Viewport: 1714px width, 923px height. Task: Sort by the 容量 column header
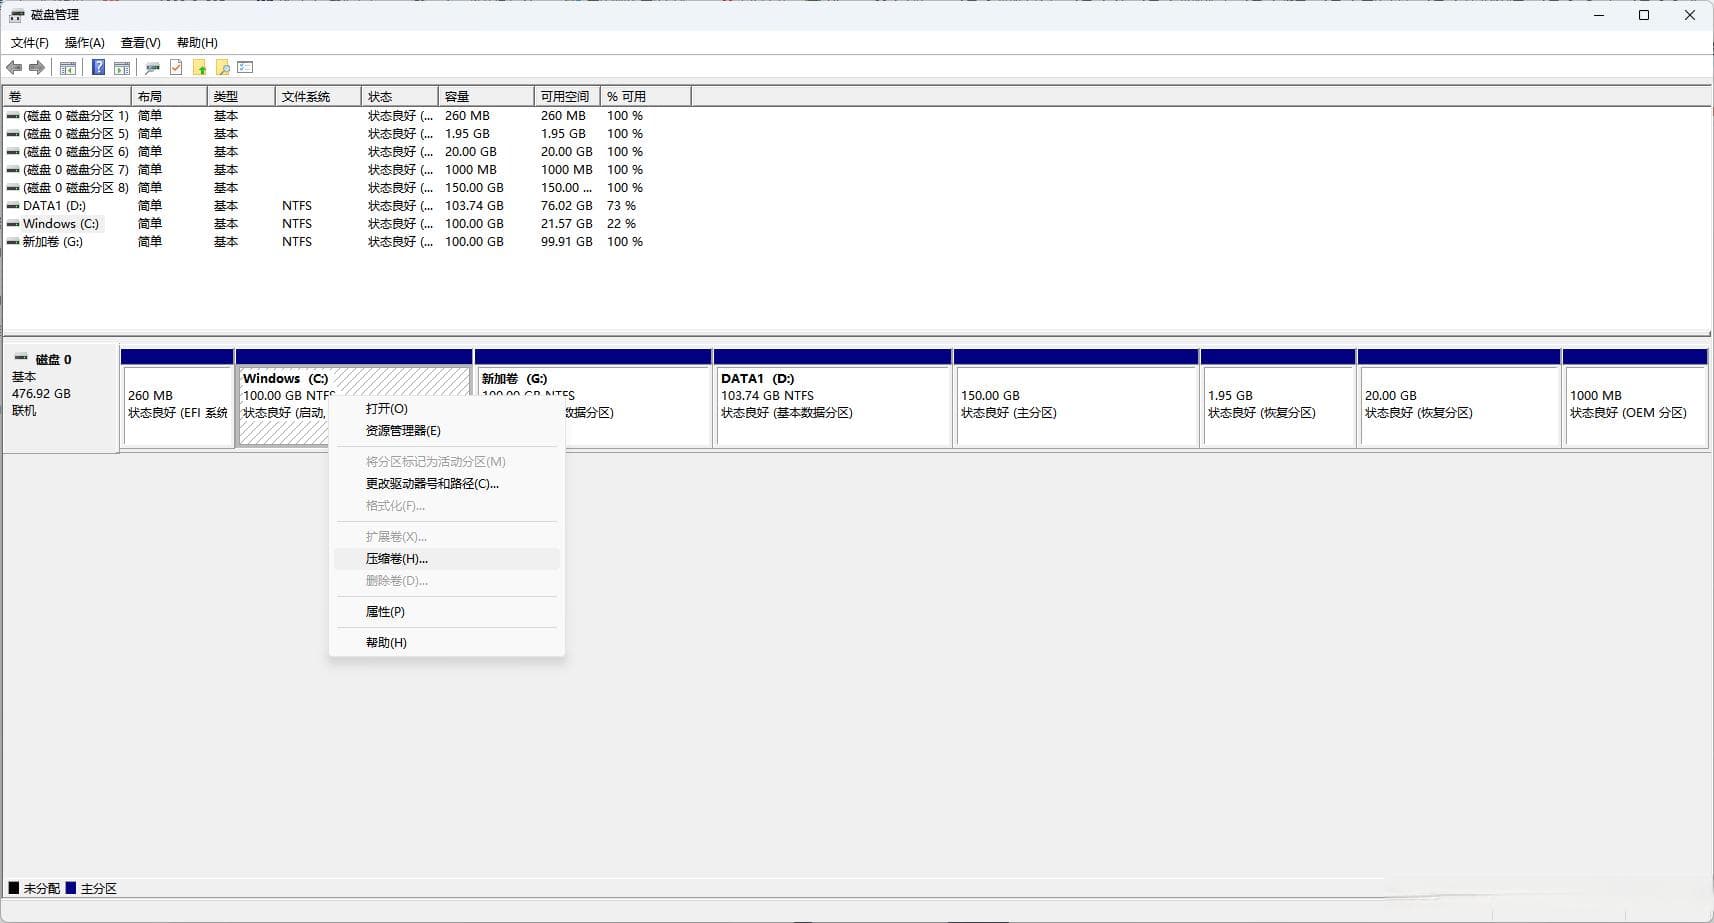(x=486, y=96)
